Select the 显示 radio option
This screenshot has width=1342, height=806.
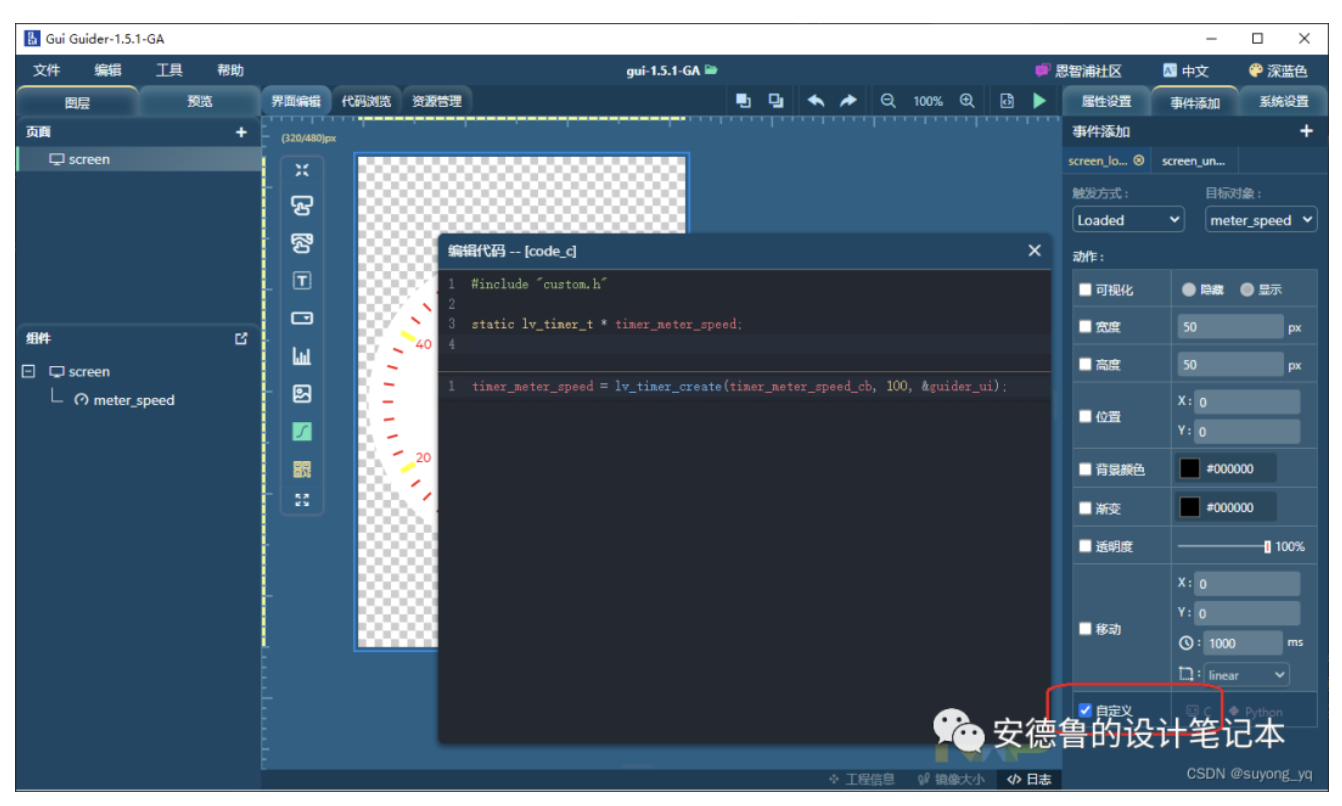(1247, 290)
